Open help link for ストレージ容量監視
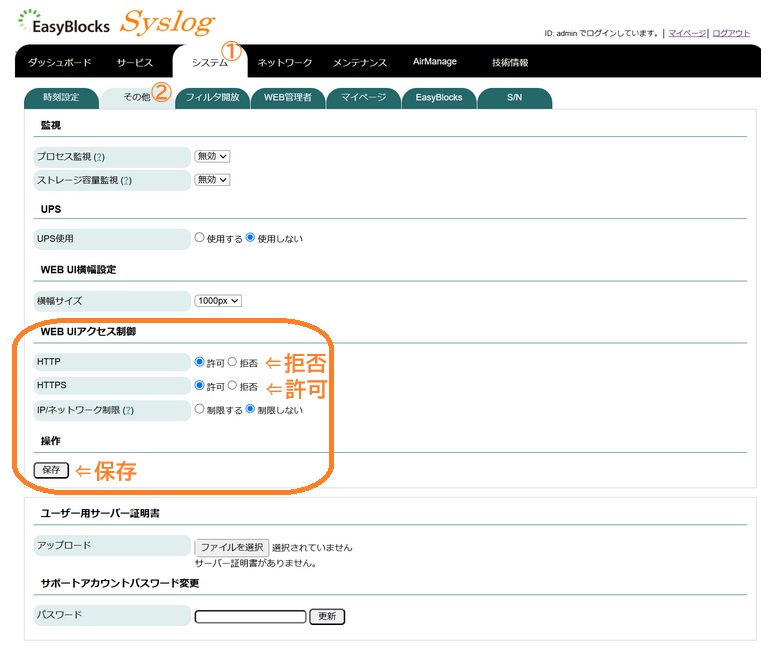Image resolution: width=779 pixels, height=655 pixels. (125, 180)
